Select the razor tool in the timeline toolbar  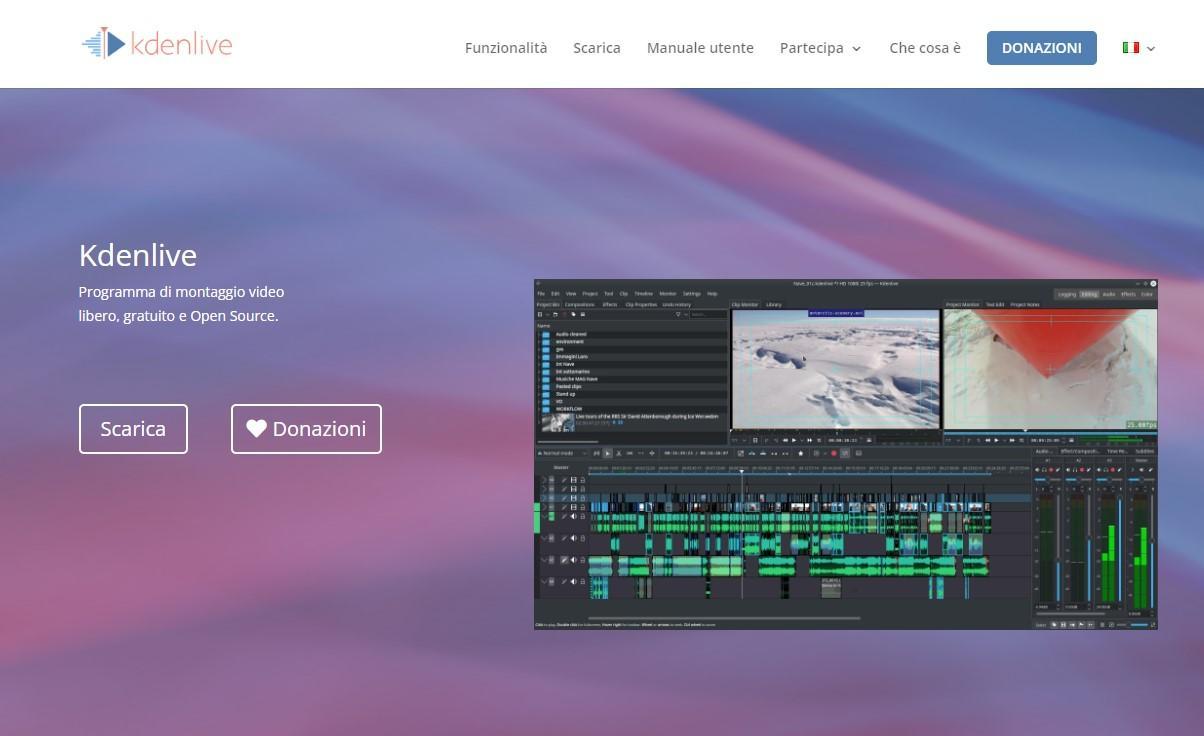point(618,453)
